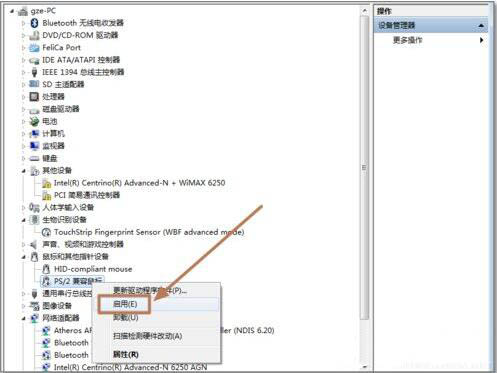This screenshot has width=497, height=373.
Task: Click the 电池 battery icon
Action: 34,121
